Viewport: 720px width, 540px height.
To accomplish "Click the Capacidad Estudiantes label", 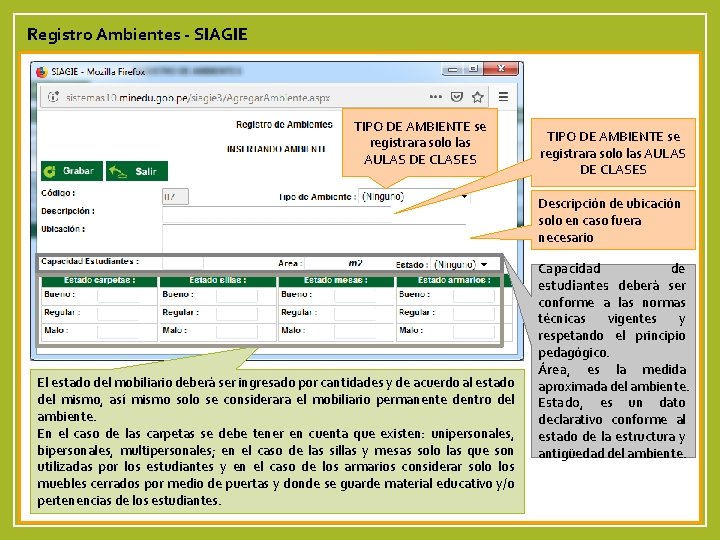I will click(90, 261).
